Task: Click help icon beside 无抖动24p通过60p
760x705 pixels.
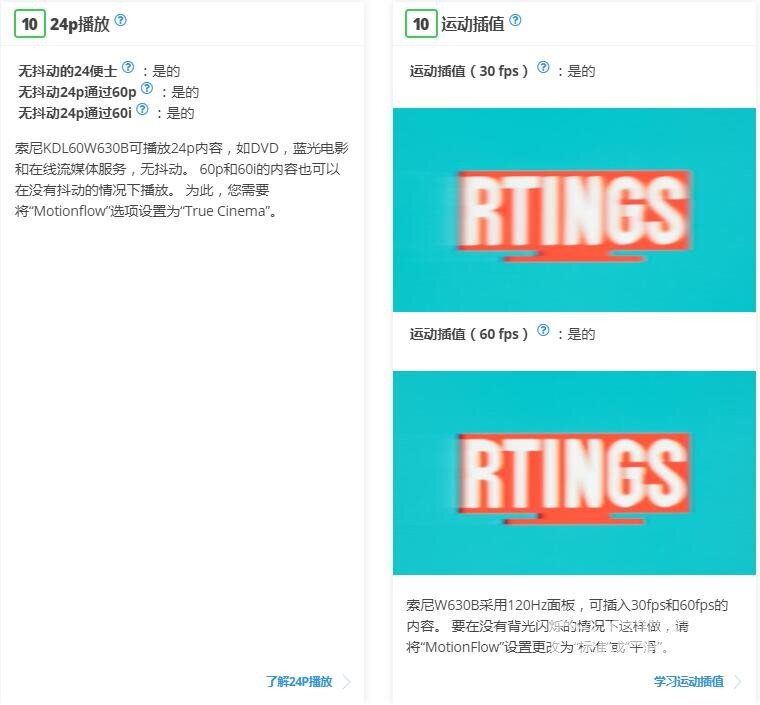Action: click(x=147, y=88)
